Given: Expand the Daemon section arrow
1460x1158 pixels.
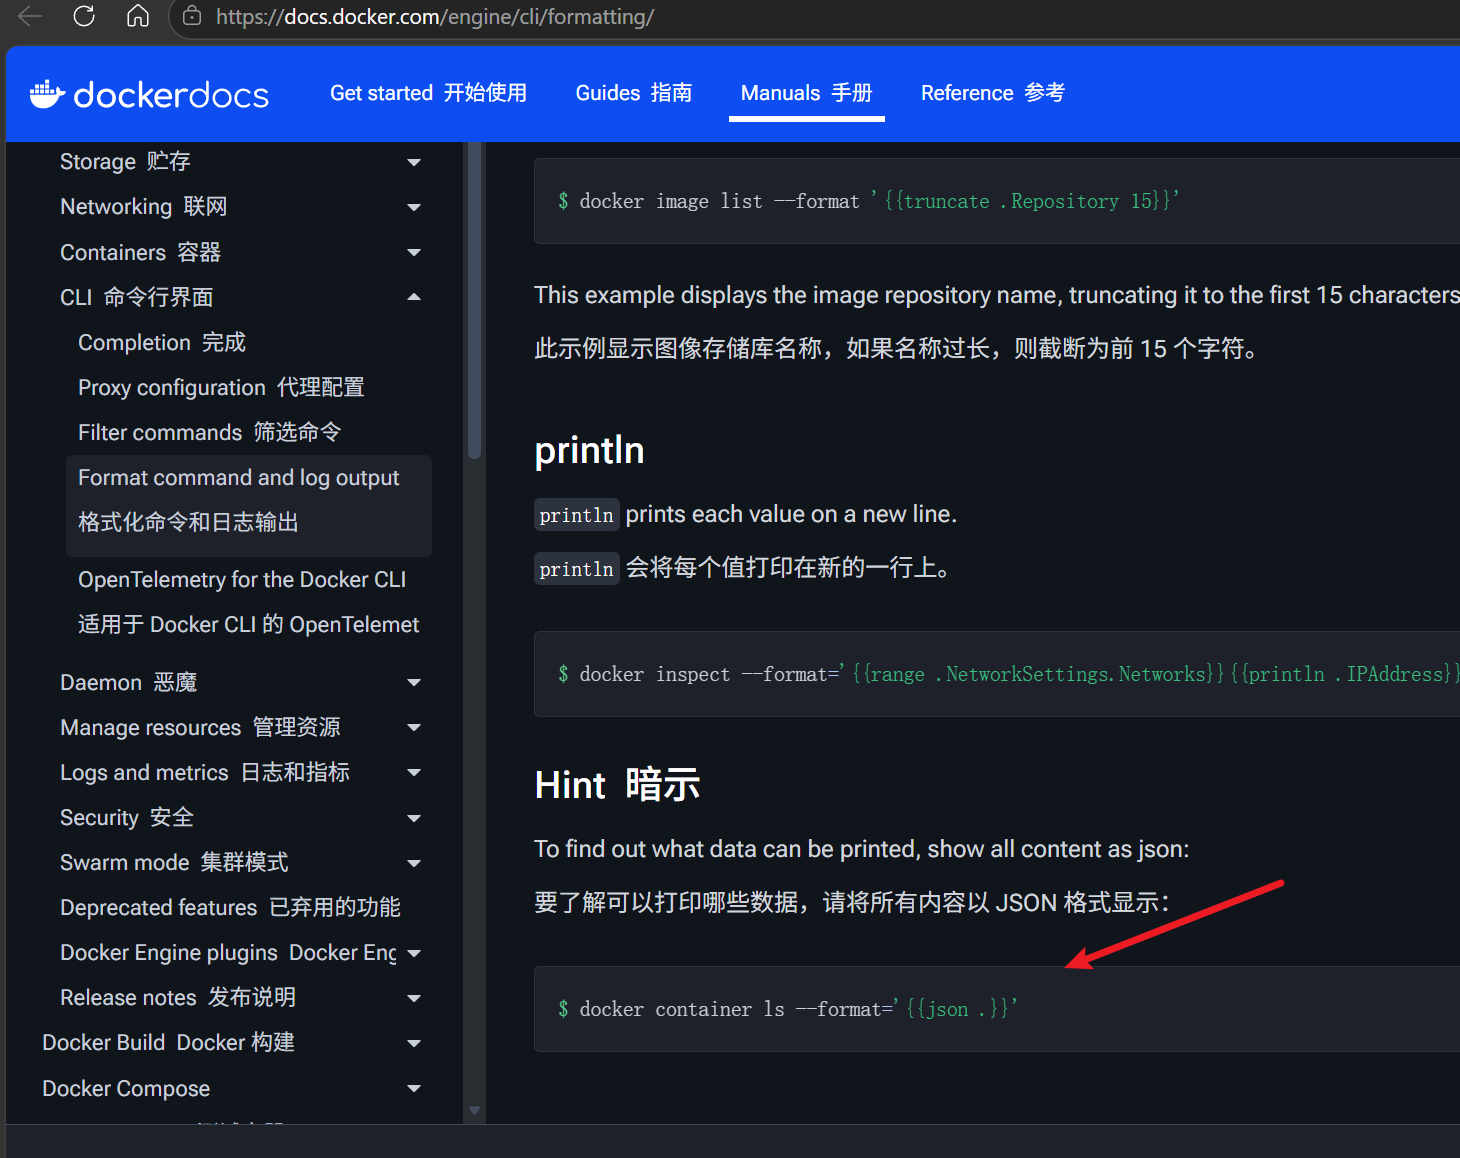Looking at the screenshot, I should pyautogui.click(x=414, y=682).
